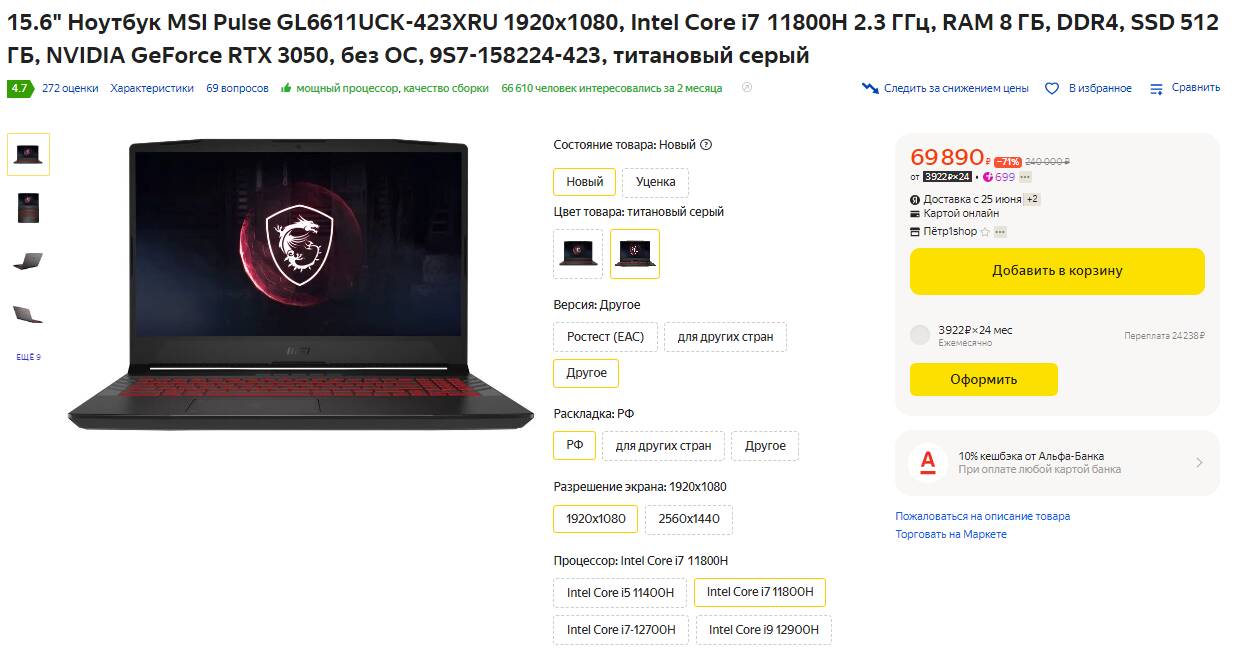Open the three-dot menu next to 699 points
Screen dimensions: 1239x660
tap(1025, 177)
